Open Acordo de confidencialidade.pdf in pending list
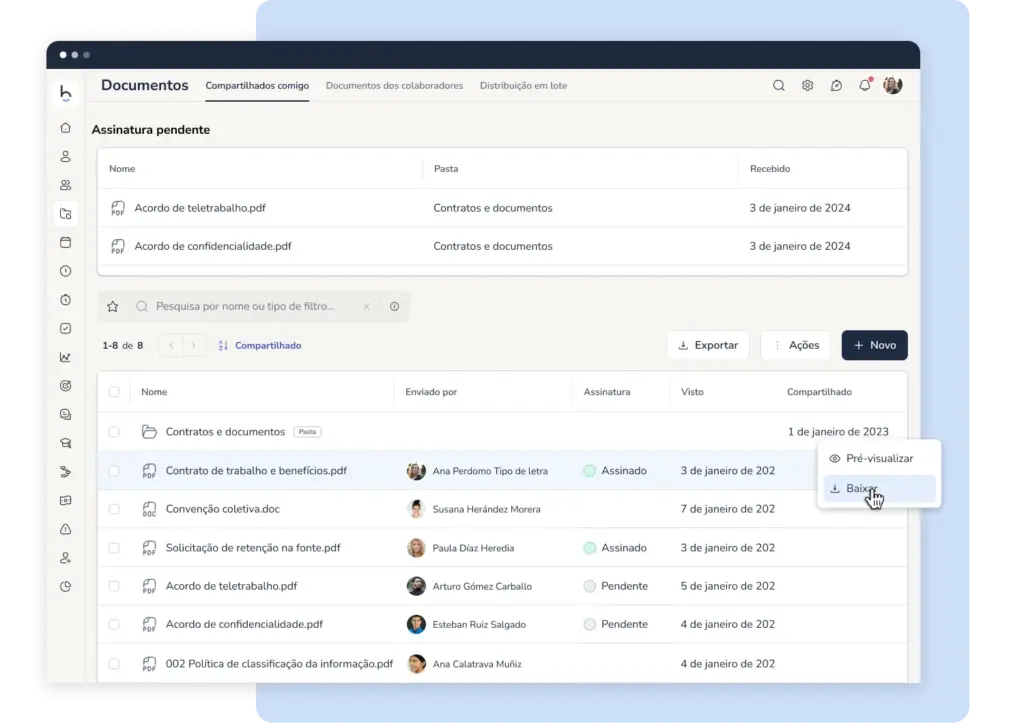 (x=213, y=246)
